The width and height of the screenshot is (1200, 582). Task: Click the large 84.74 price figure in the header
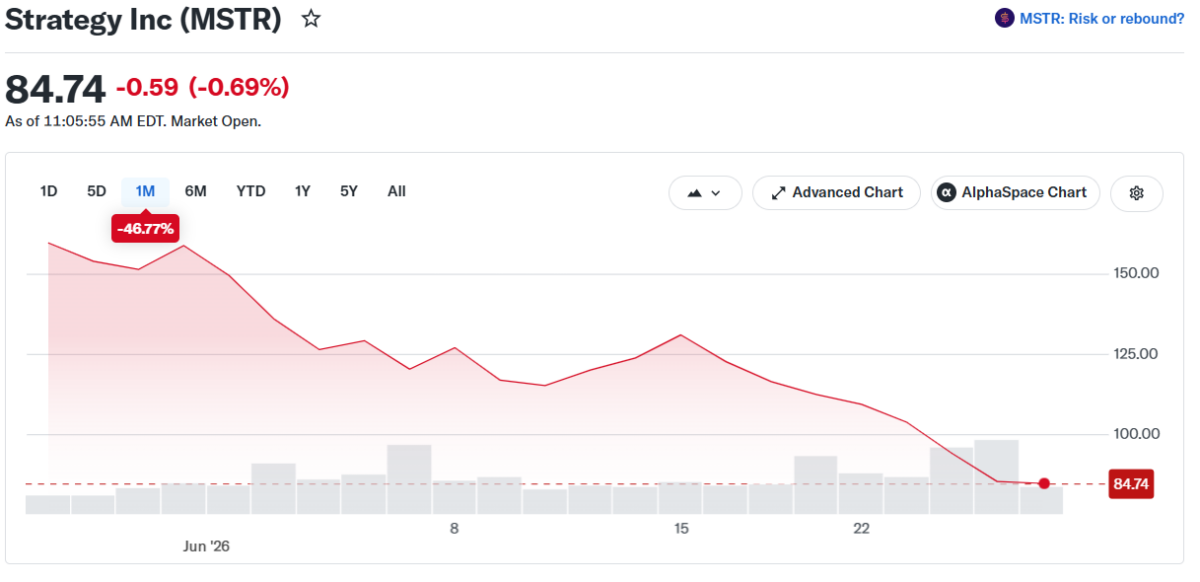click(55, 89)
